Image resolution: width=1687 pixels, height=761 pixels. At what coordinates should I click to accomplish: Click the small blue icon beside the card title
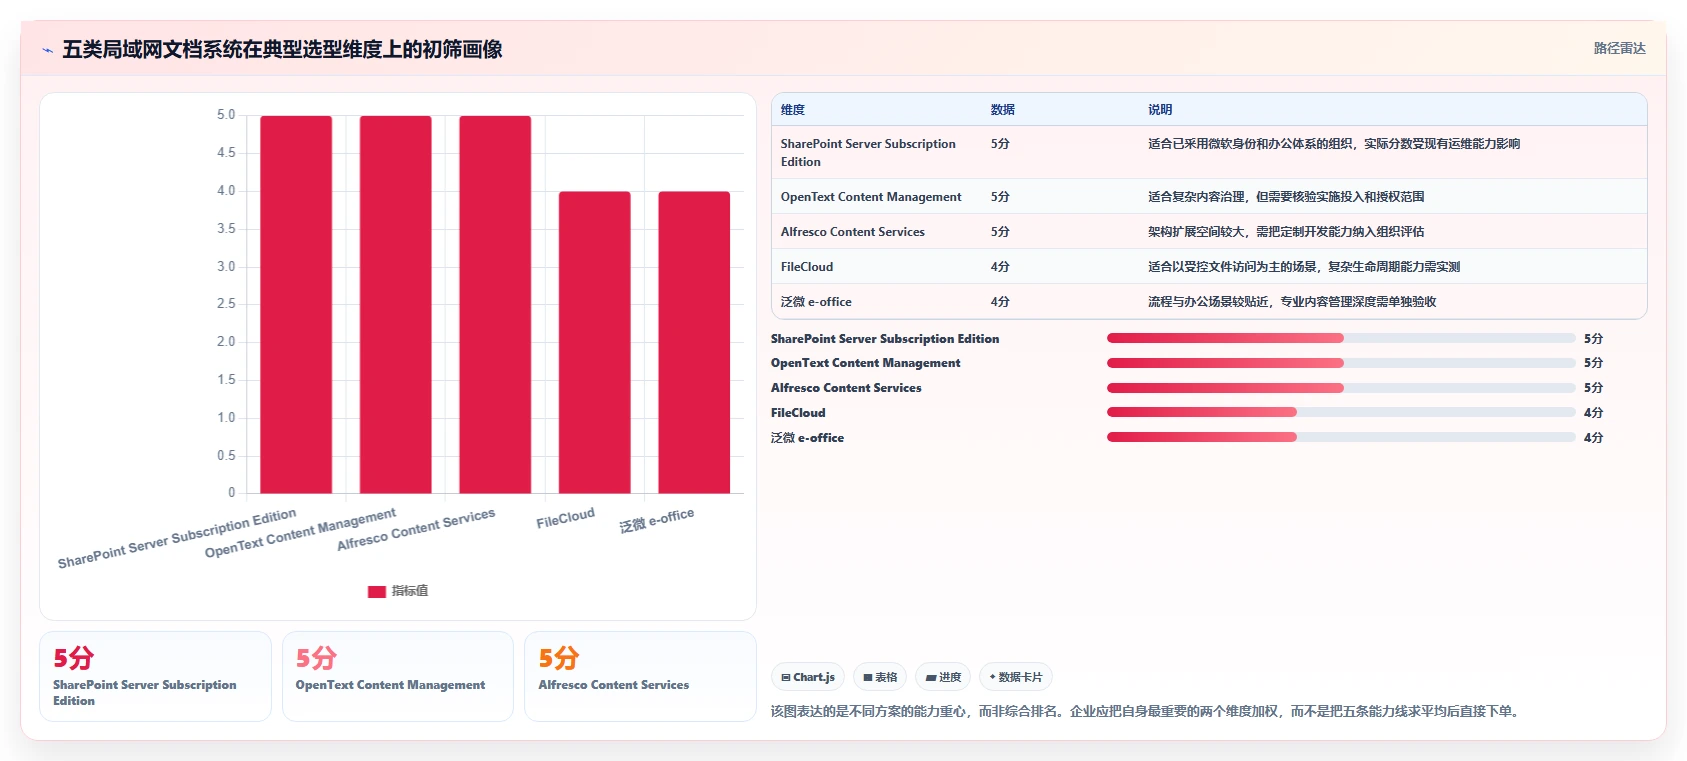(x=48, y=50)
